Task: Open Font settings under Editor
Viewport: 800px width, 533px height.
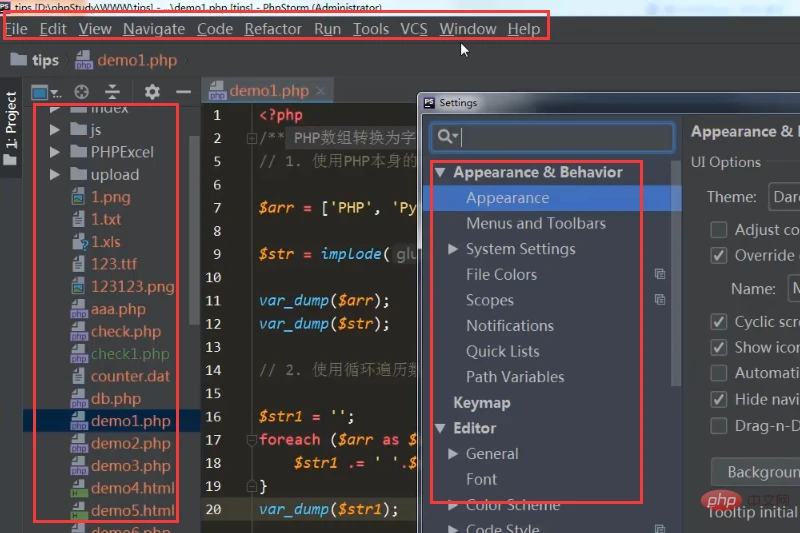Action: coord(481,479)
